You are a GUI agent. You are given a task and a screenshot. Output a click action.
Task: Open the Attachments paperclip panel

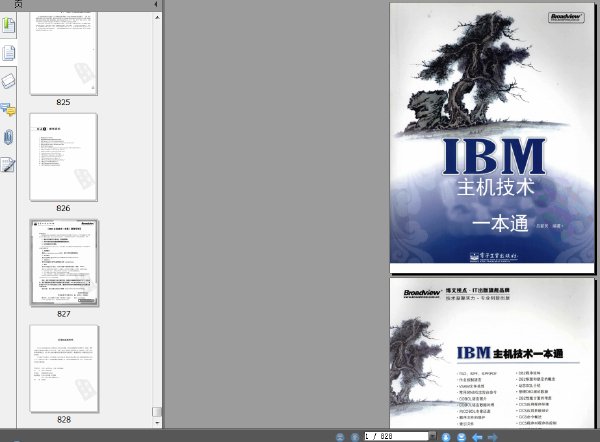click(8, 137)
